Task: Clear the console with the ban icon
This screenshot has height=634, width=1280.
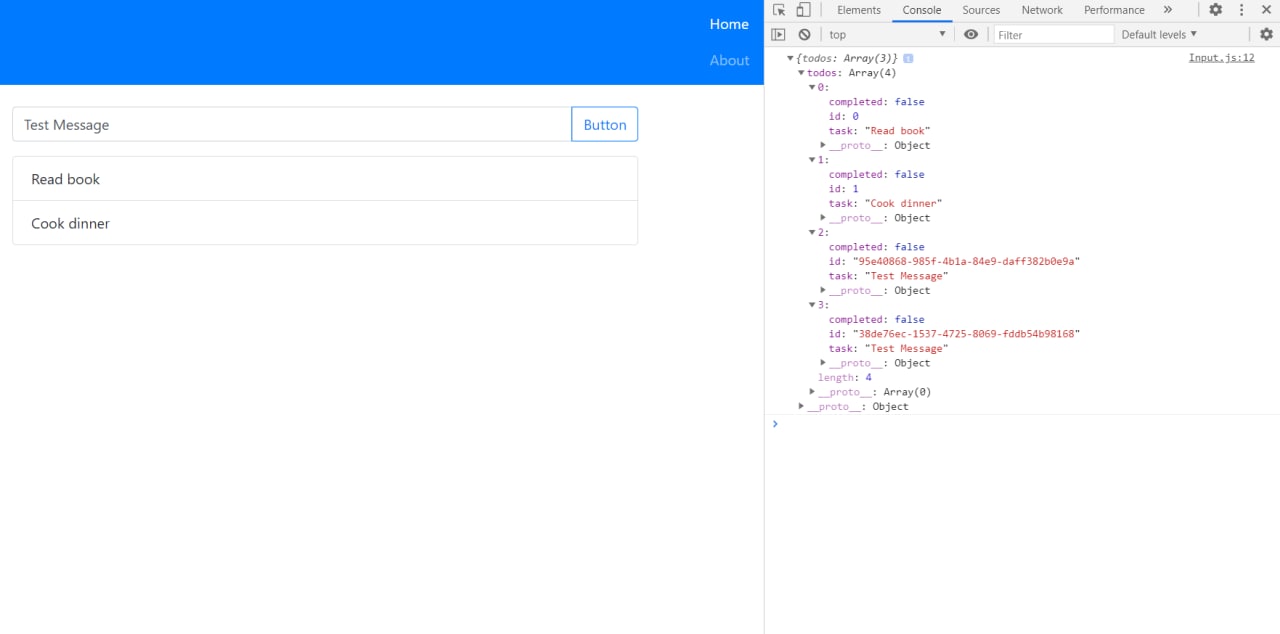Action: [x=804, y=34]
